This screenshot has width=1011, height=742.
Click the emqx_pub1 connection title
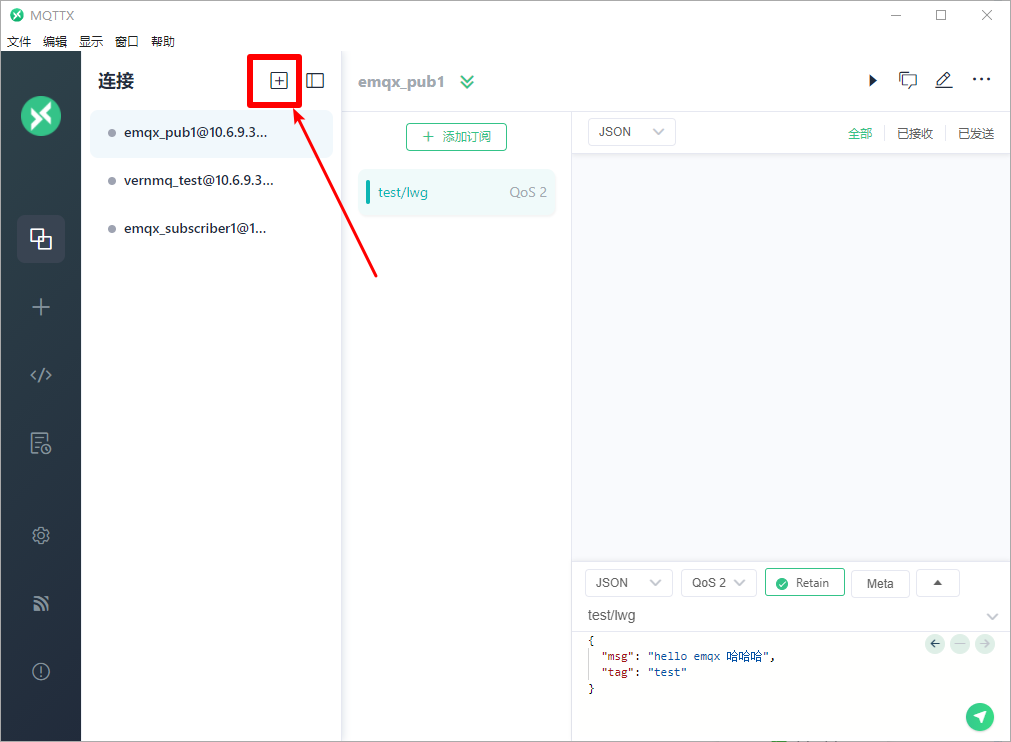[x=401, y=82]
